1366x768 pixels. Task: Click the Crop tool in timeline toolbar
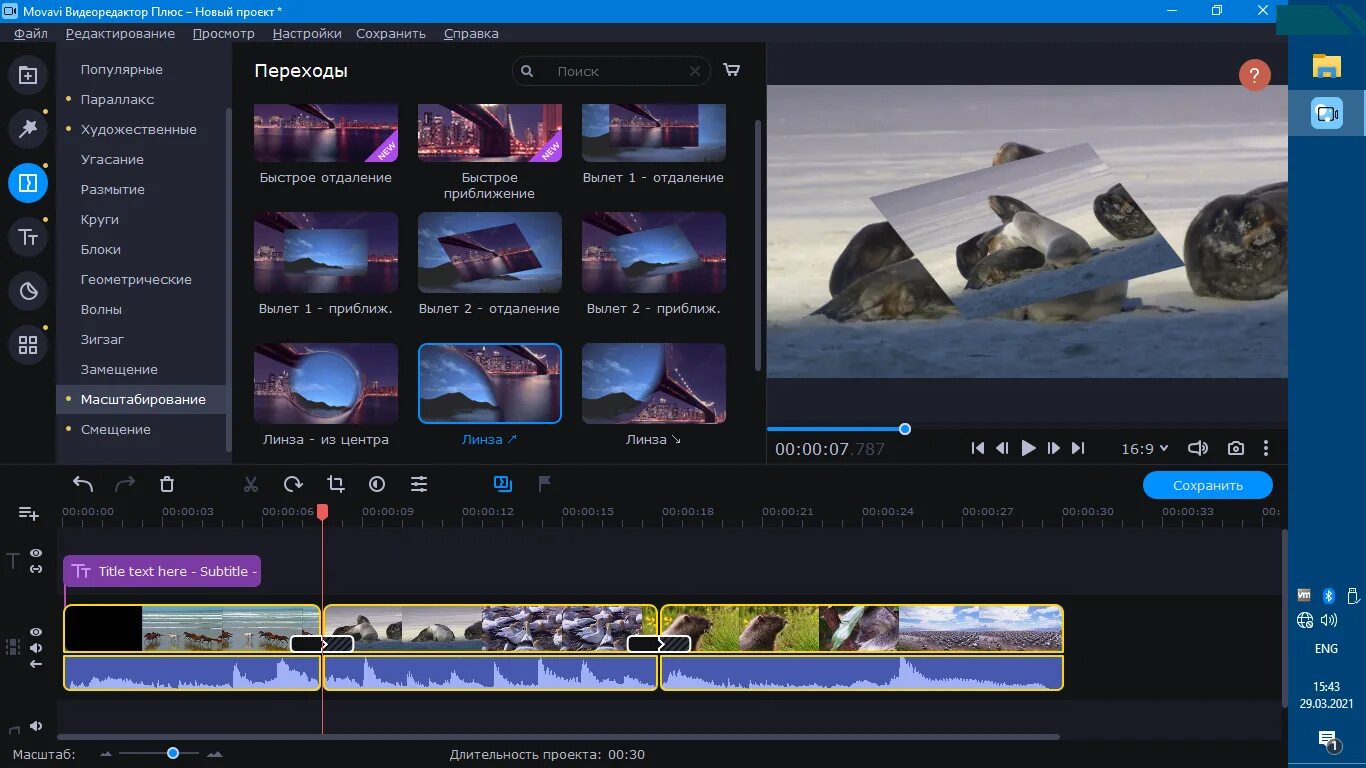(336, 484)
